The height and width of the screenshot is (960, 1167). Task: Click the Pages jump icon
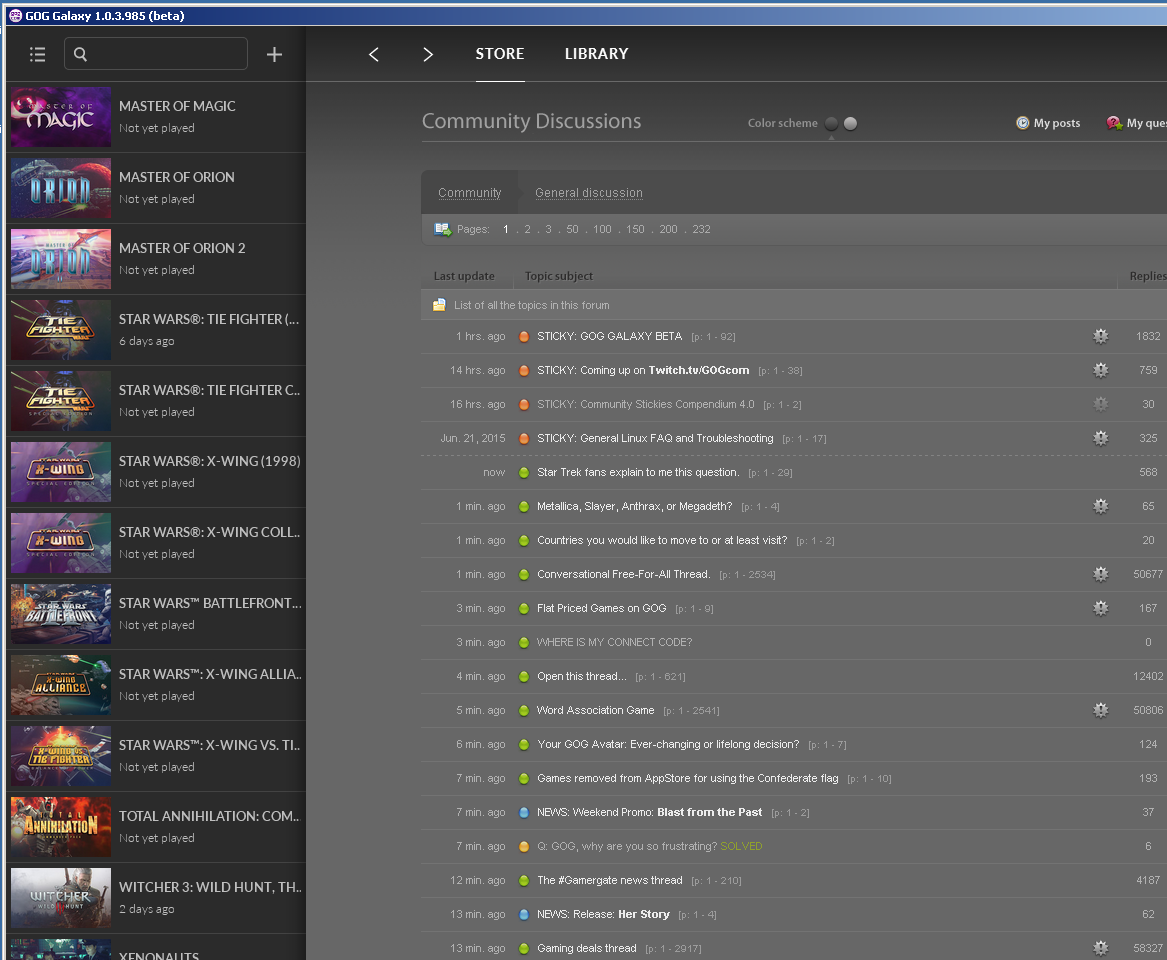(x=443, y=229)
